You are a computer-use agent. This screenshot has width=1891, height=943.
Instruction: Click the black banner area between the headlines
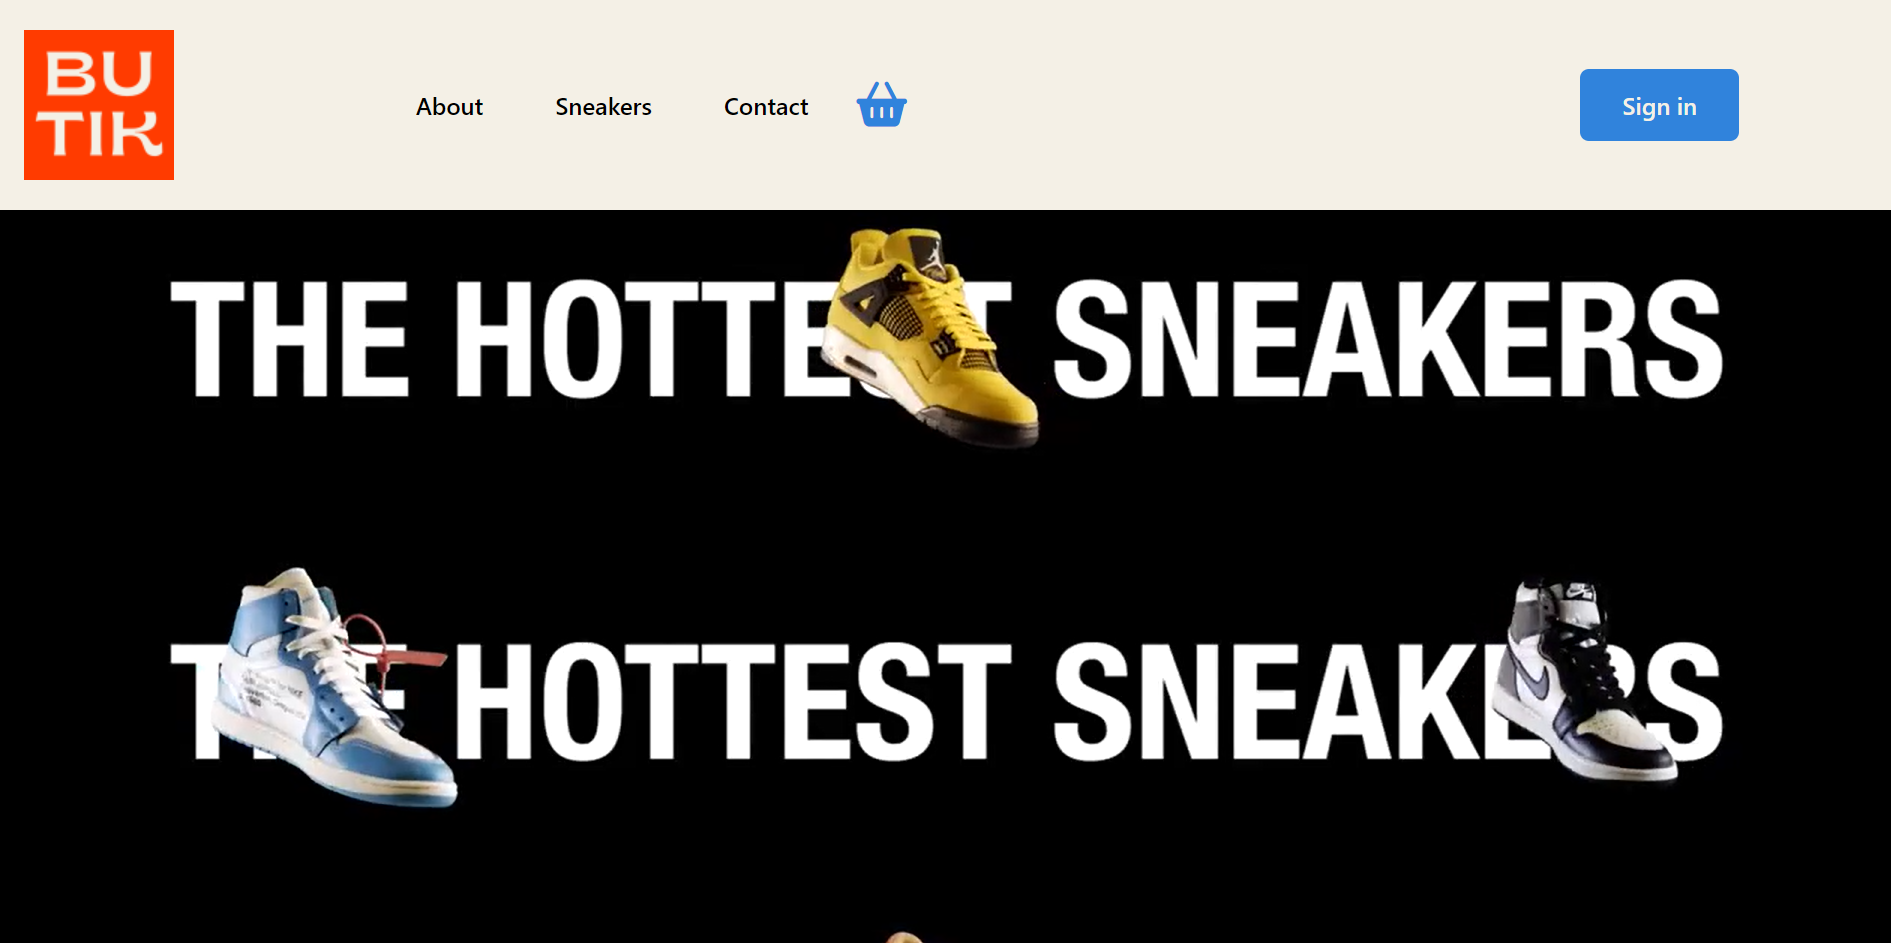(x=945, y=520)
